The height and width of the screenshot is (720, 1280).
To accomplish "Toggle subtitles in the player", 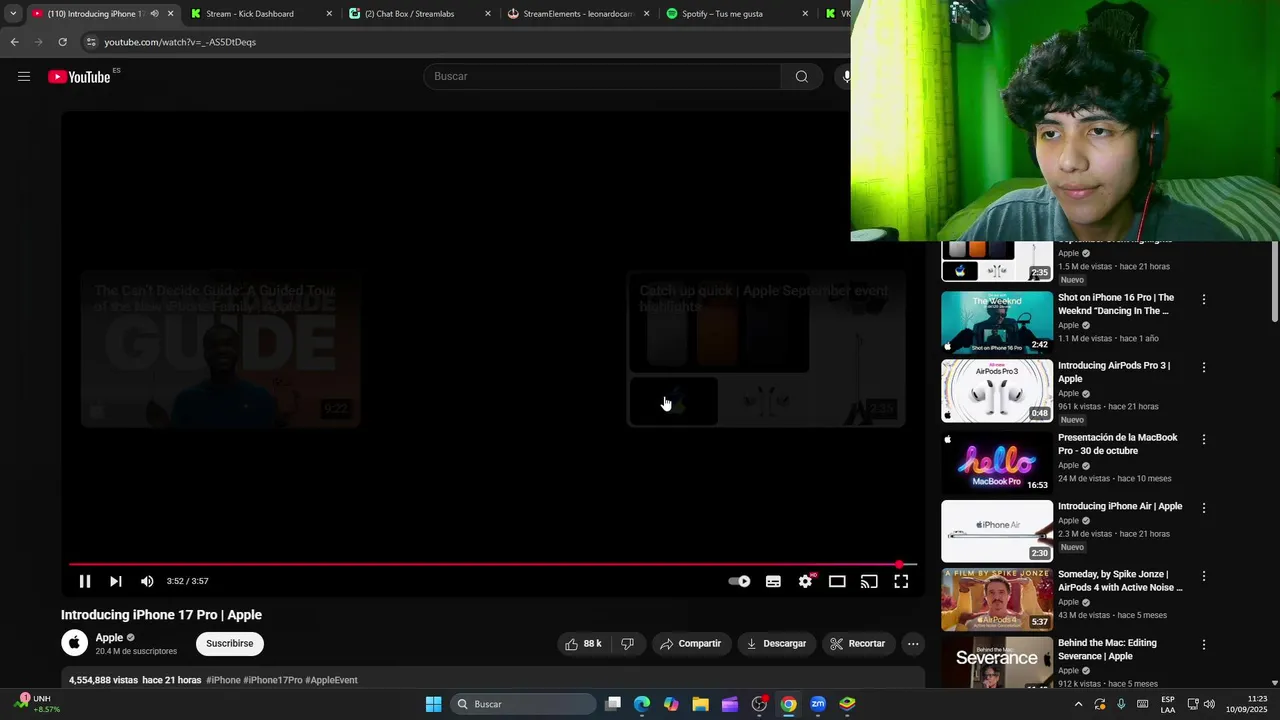I will tap(773, 581).
